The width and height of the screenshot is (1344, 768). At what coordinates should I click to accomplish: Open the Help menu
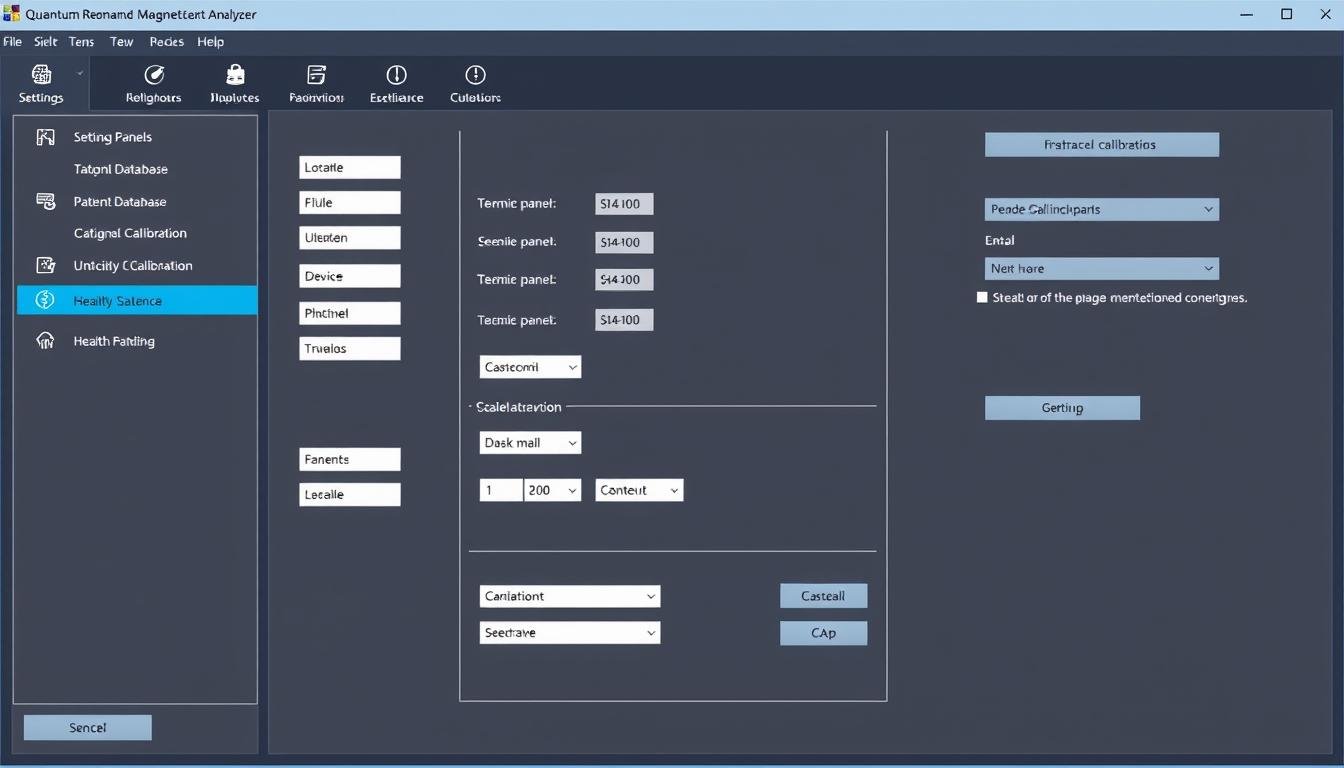click(x=210, y=42)
